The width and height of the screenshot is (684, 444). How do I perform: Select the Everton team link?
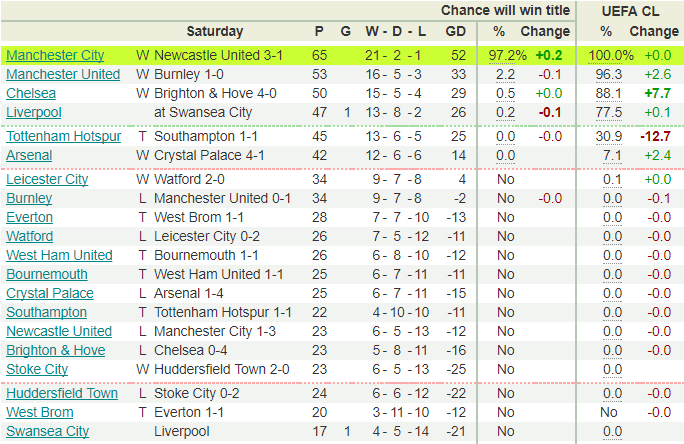tap(29, 218)
